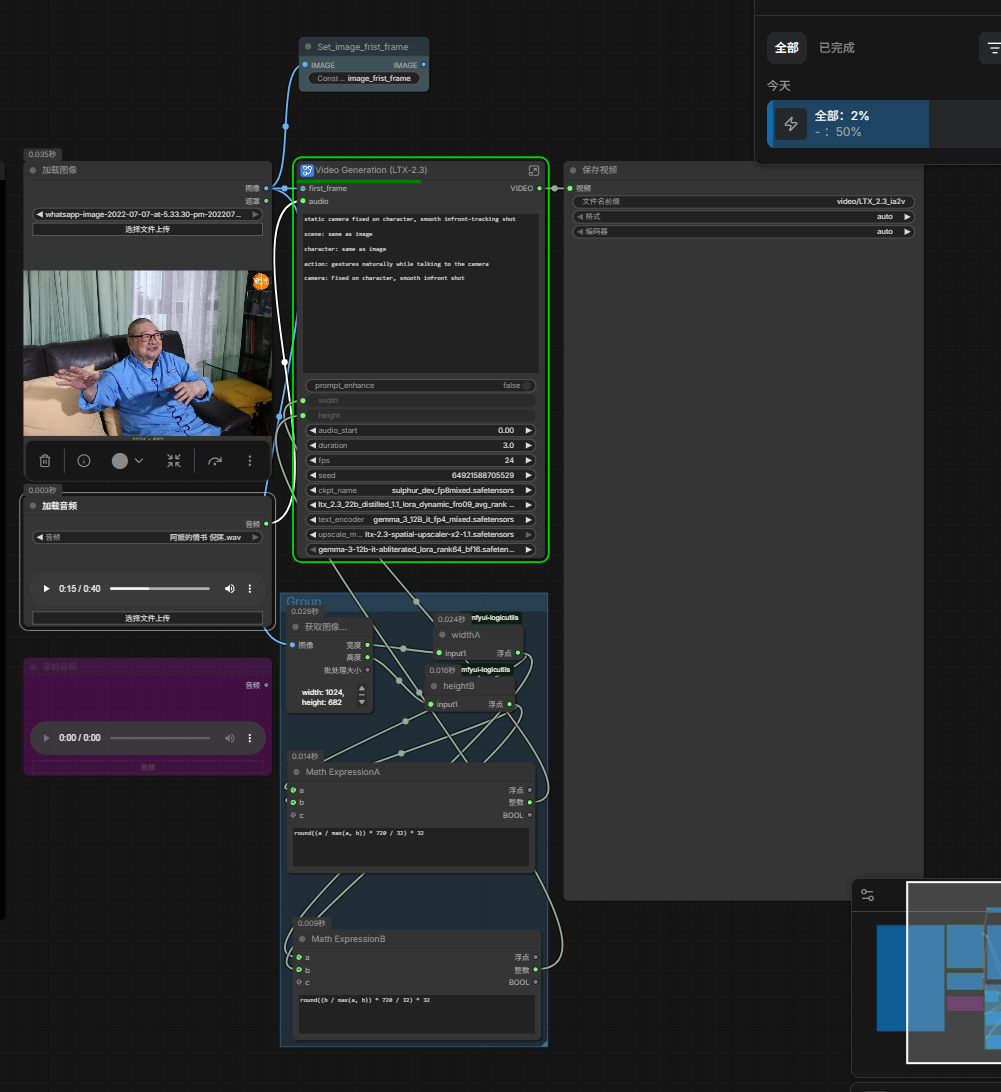The image size is (1001, 1092).
Task: Click the curved bypass arrow icon
Action: (x=215, y=461)
